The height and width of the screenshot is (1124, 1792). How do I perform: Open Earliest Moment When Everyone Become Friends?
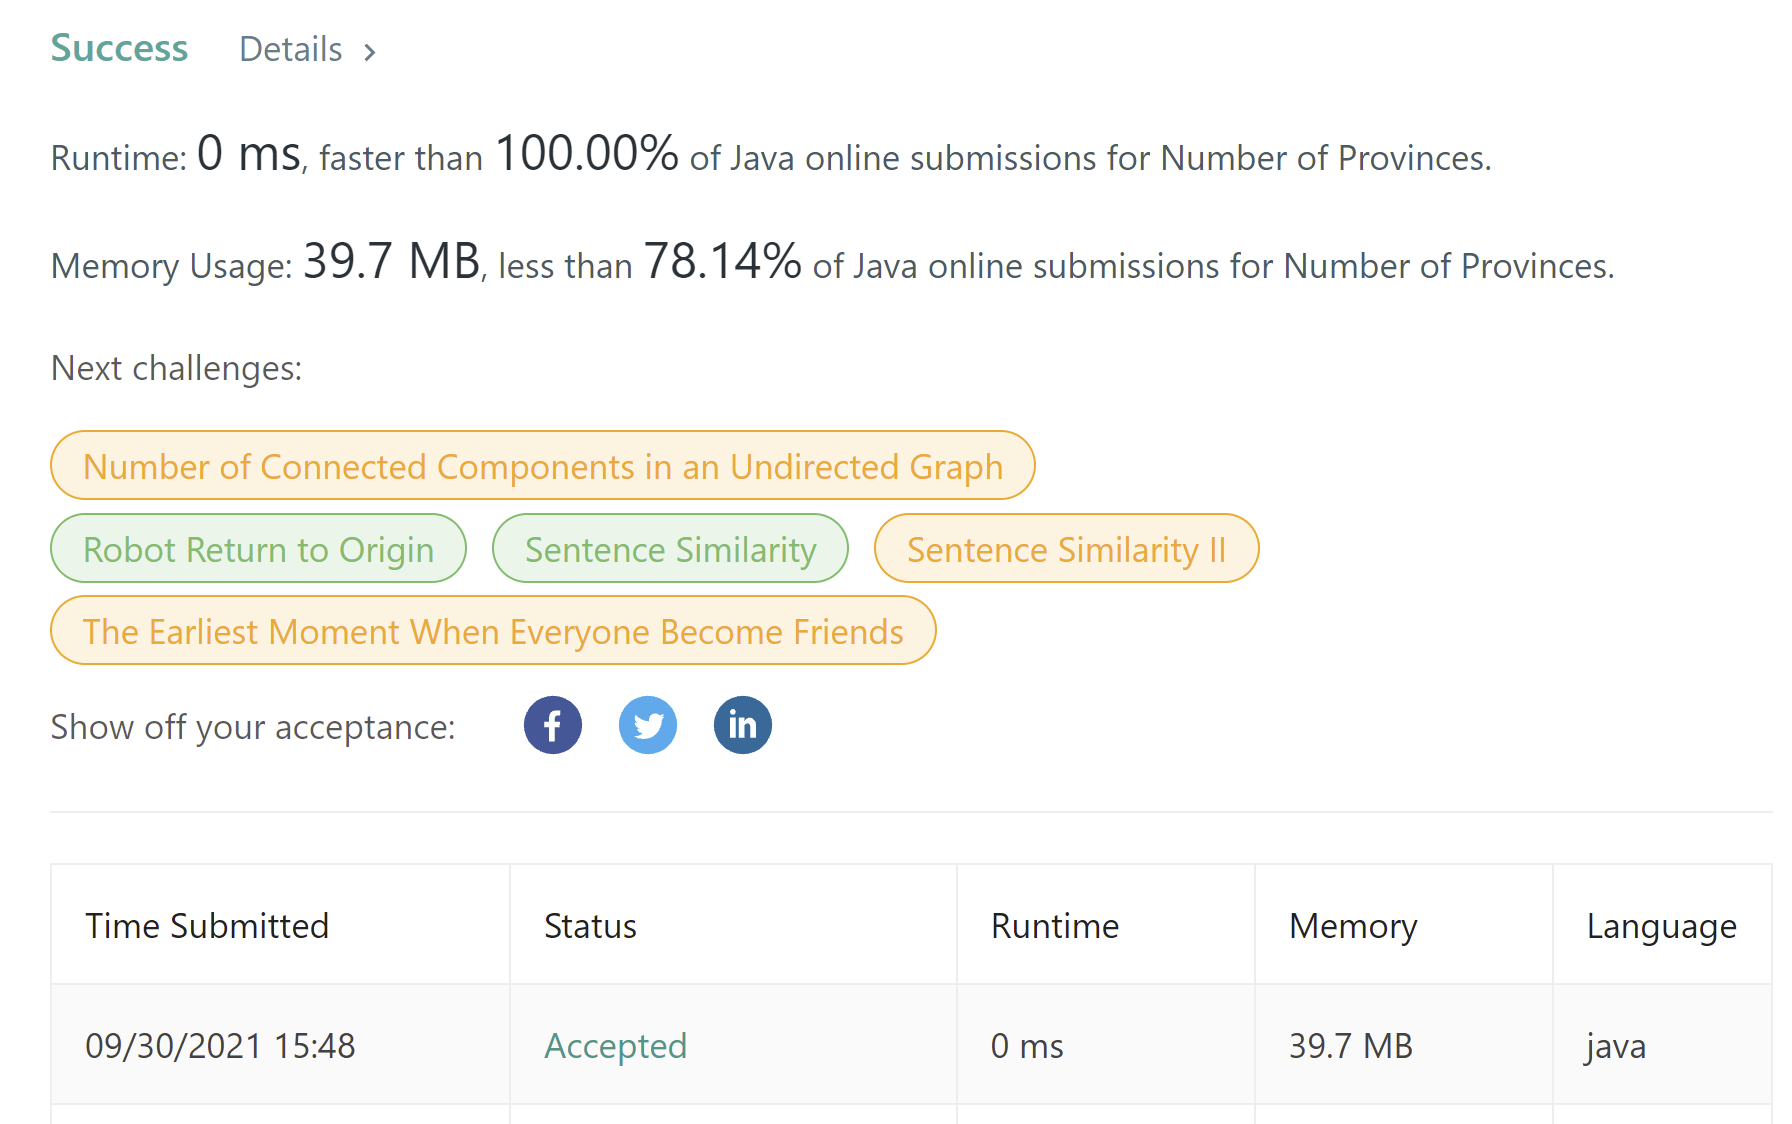493,631
